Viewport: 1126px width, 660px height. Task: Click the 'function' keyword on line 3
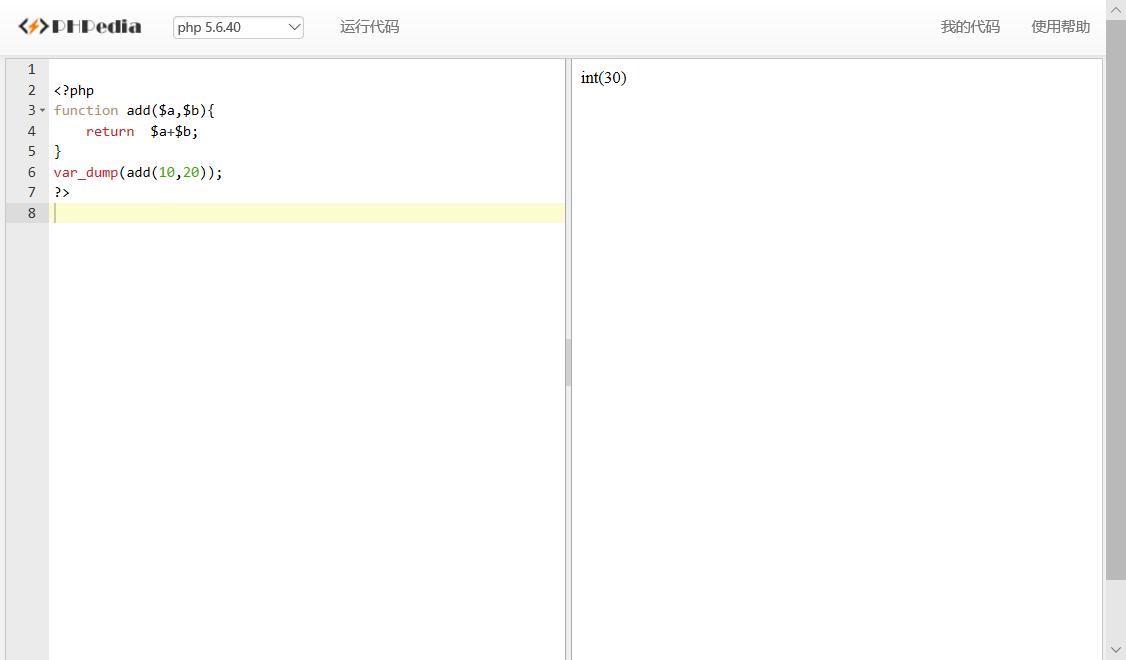point(85,111)
